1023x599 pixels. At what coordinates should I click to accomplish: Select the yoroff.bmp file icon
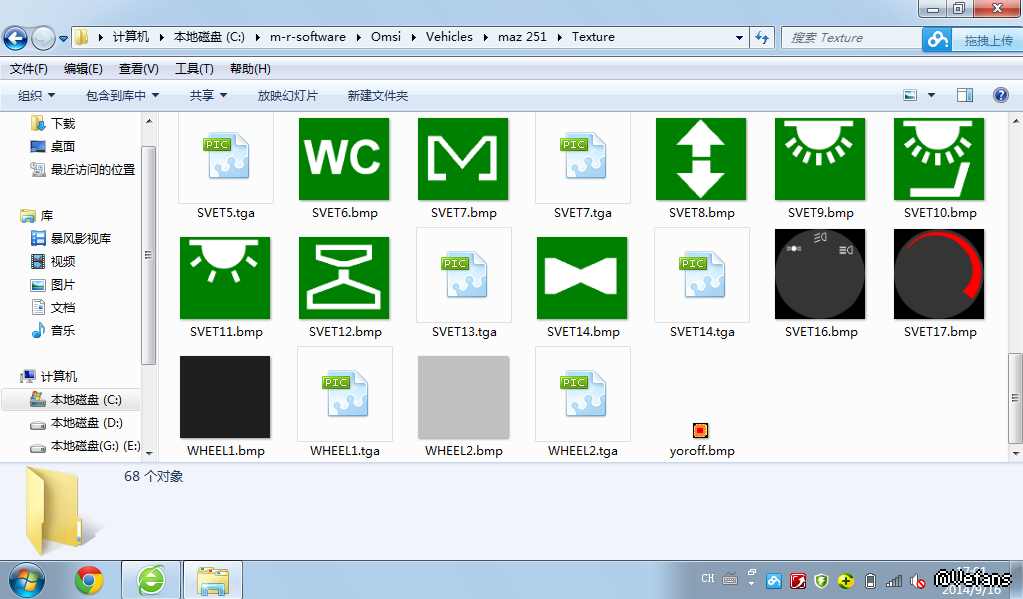click(700, 431)
